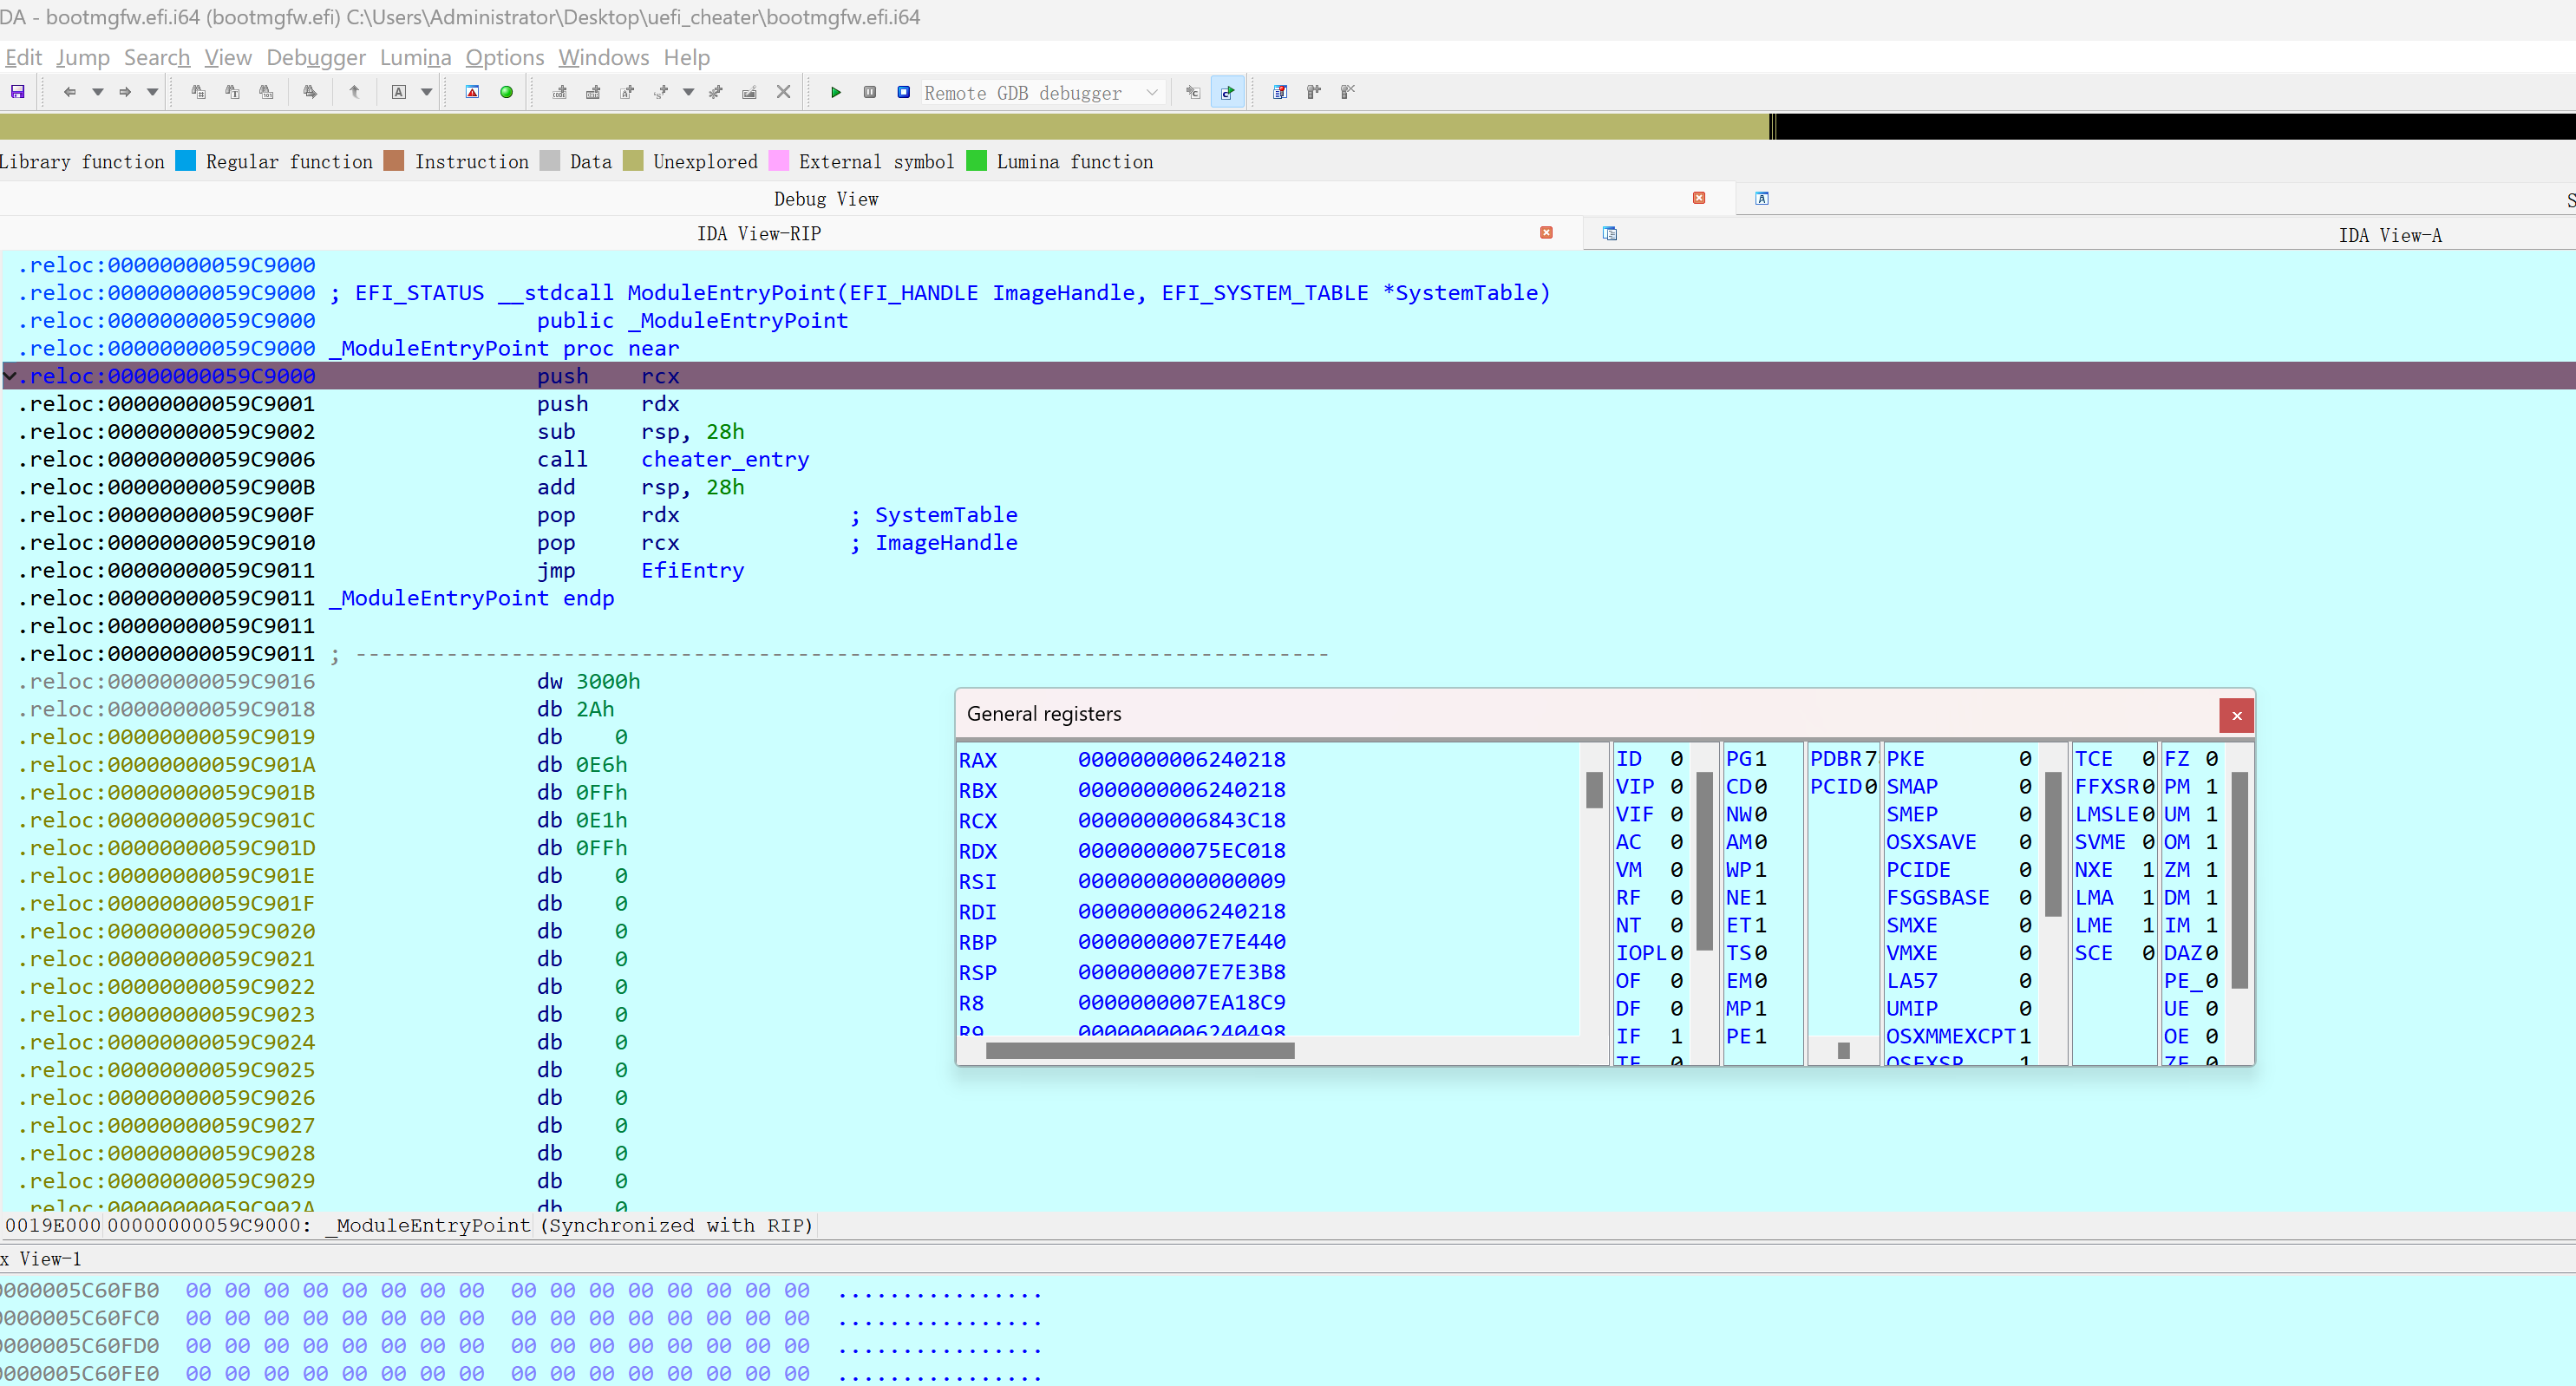
Task: Open the Remote GDB debugger selector dropdown
Action: (x=1043, y=92)
